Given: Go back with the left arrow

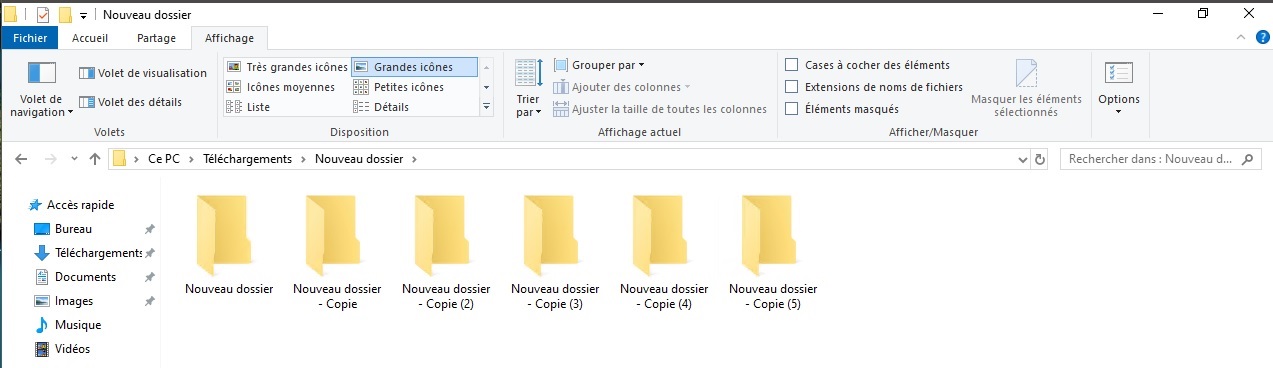Looking at the screenshot, I should coord(22,159).
